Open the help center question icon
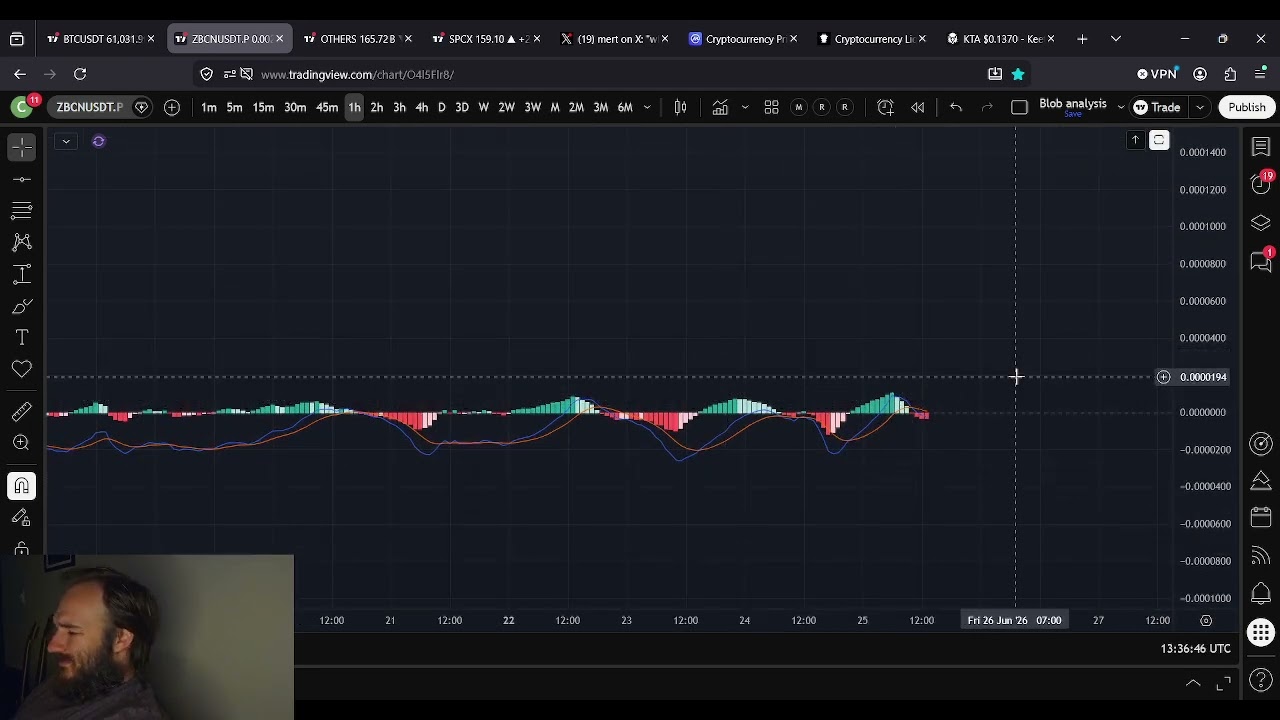Screen dimensions: 1280x720 [x=1261, y=681]
